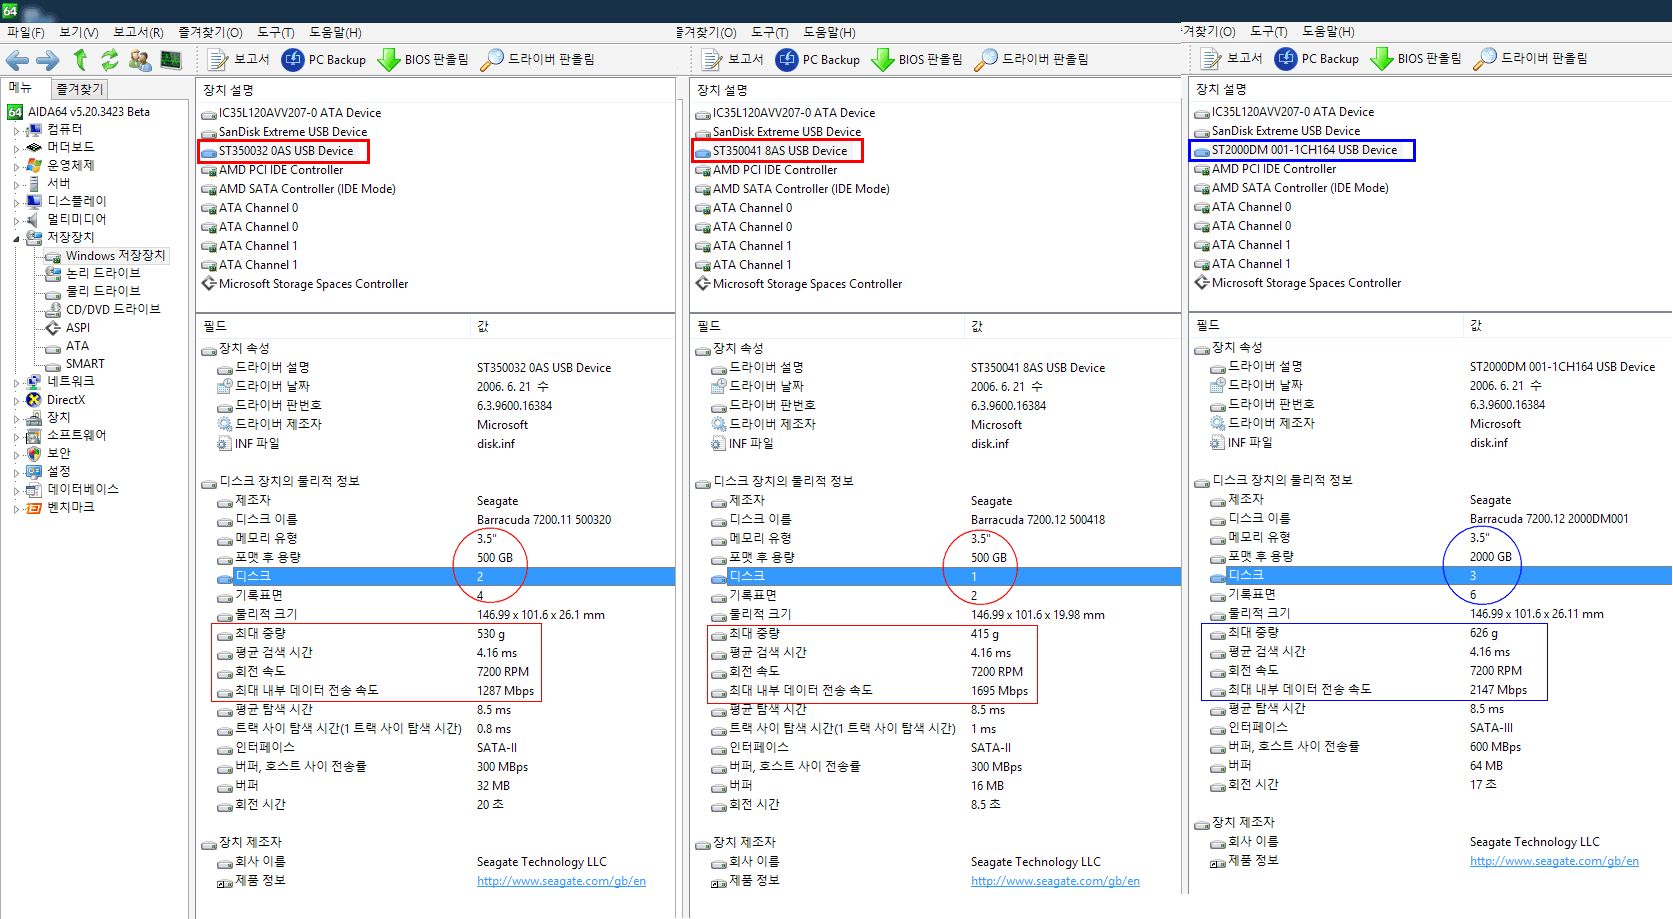Select 물리 드라이브 tree item
This screenshot has width=1673, height=919.
pos(103,291)
